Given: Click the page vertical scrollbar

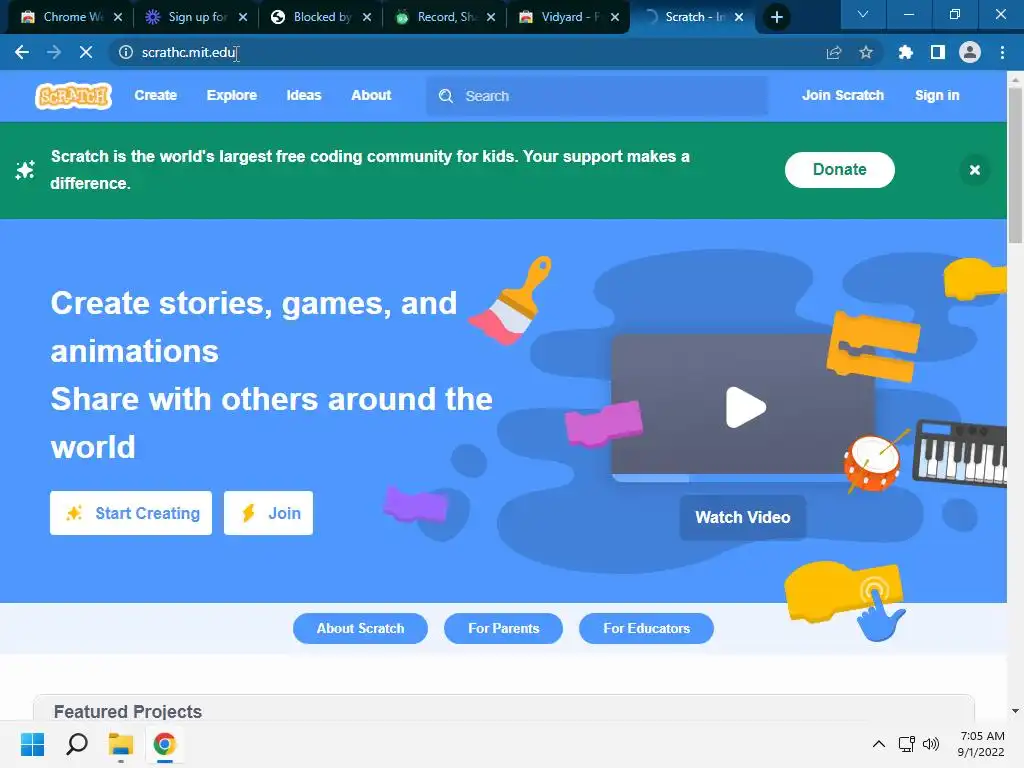Looking at the screenshot, I should tap(1015, 166).
